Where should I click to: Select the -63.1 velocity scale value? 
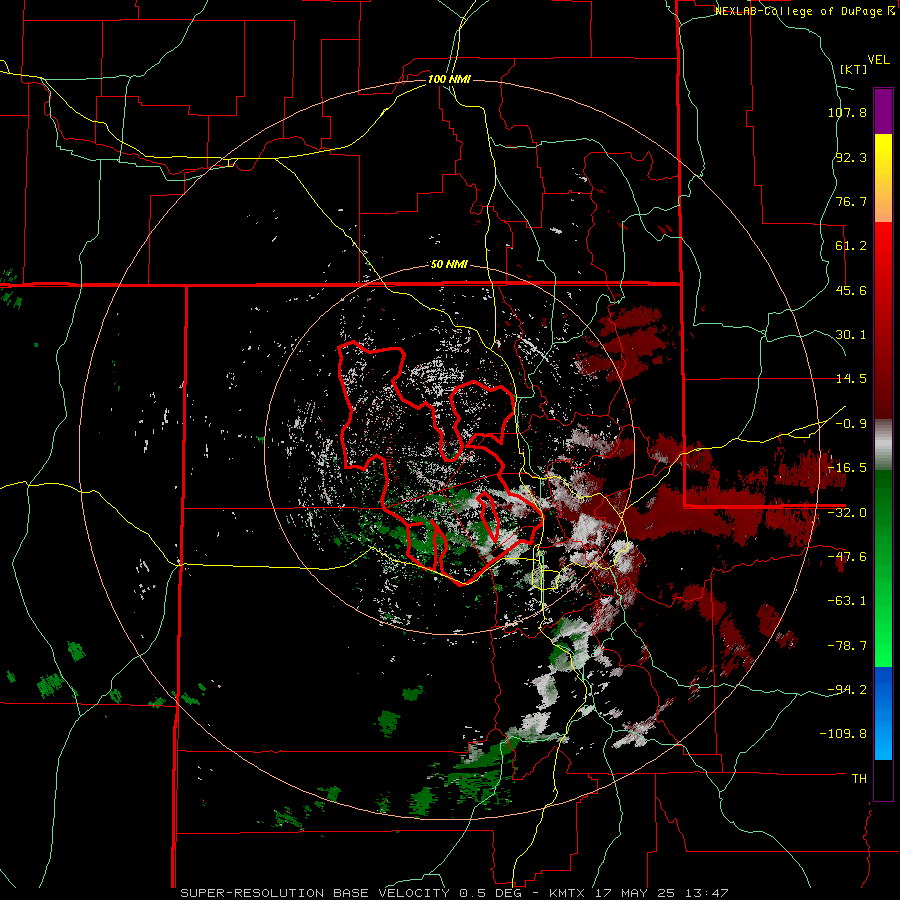pyautogui.click(x=847, y=601)
